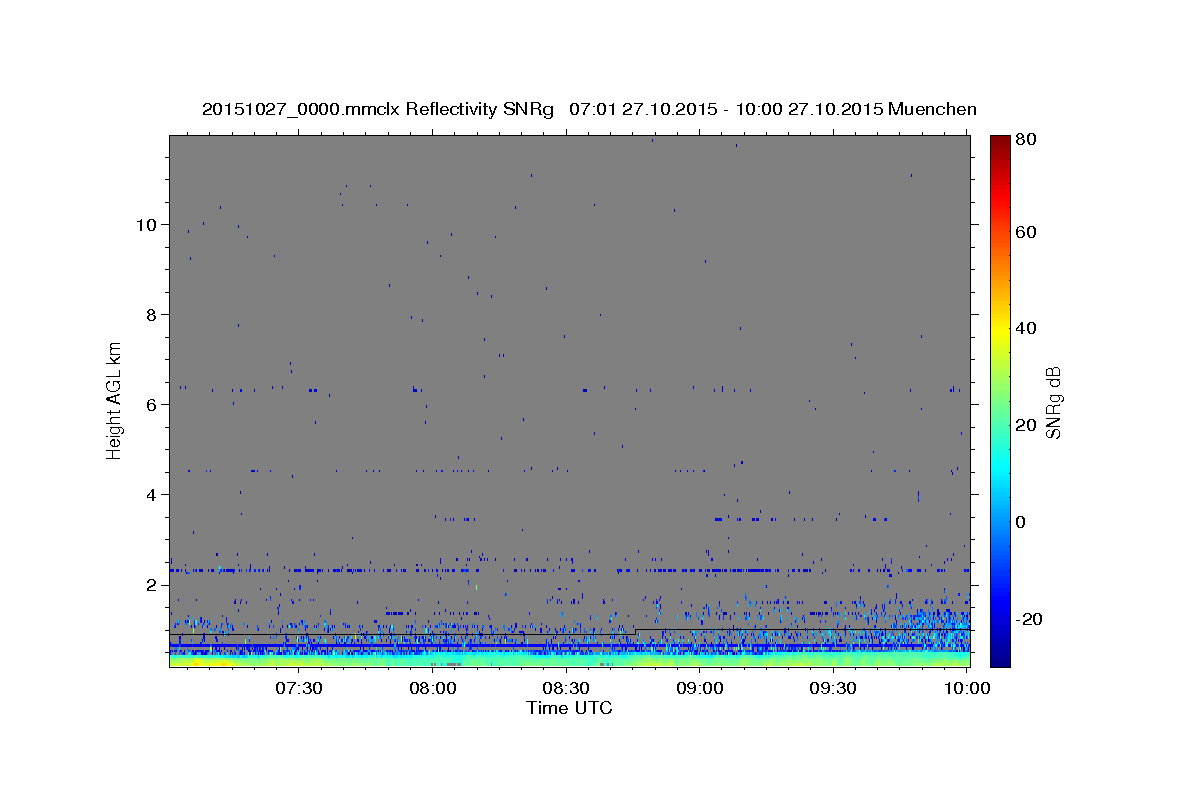
Task: Click the height tick label 6
Action: 152,405
